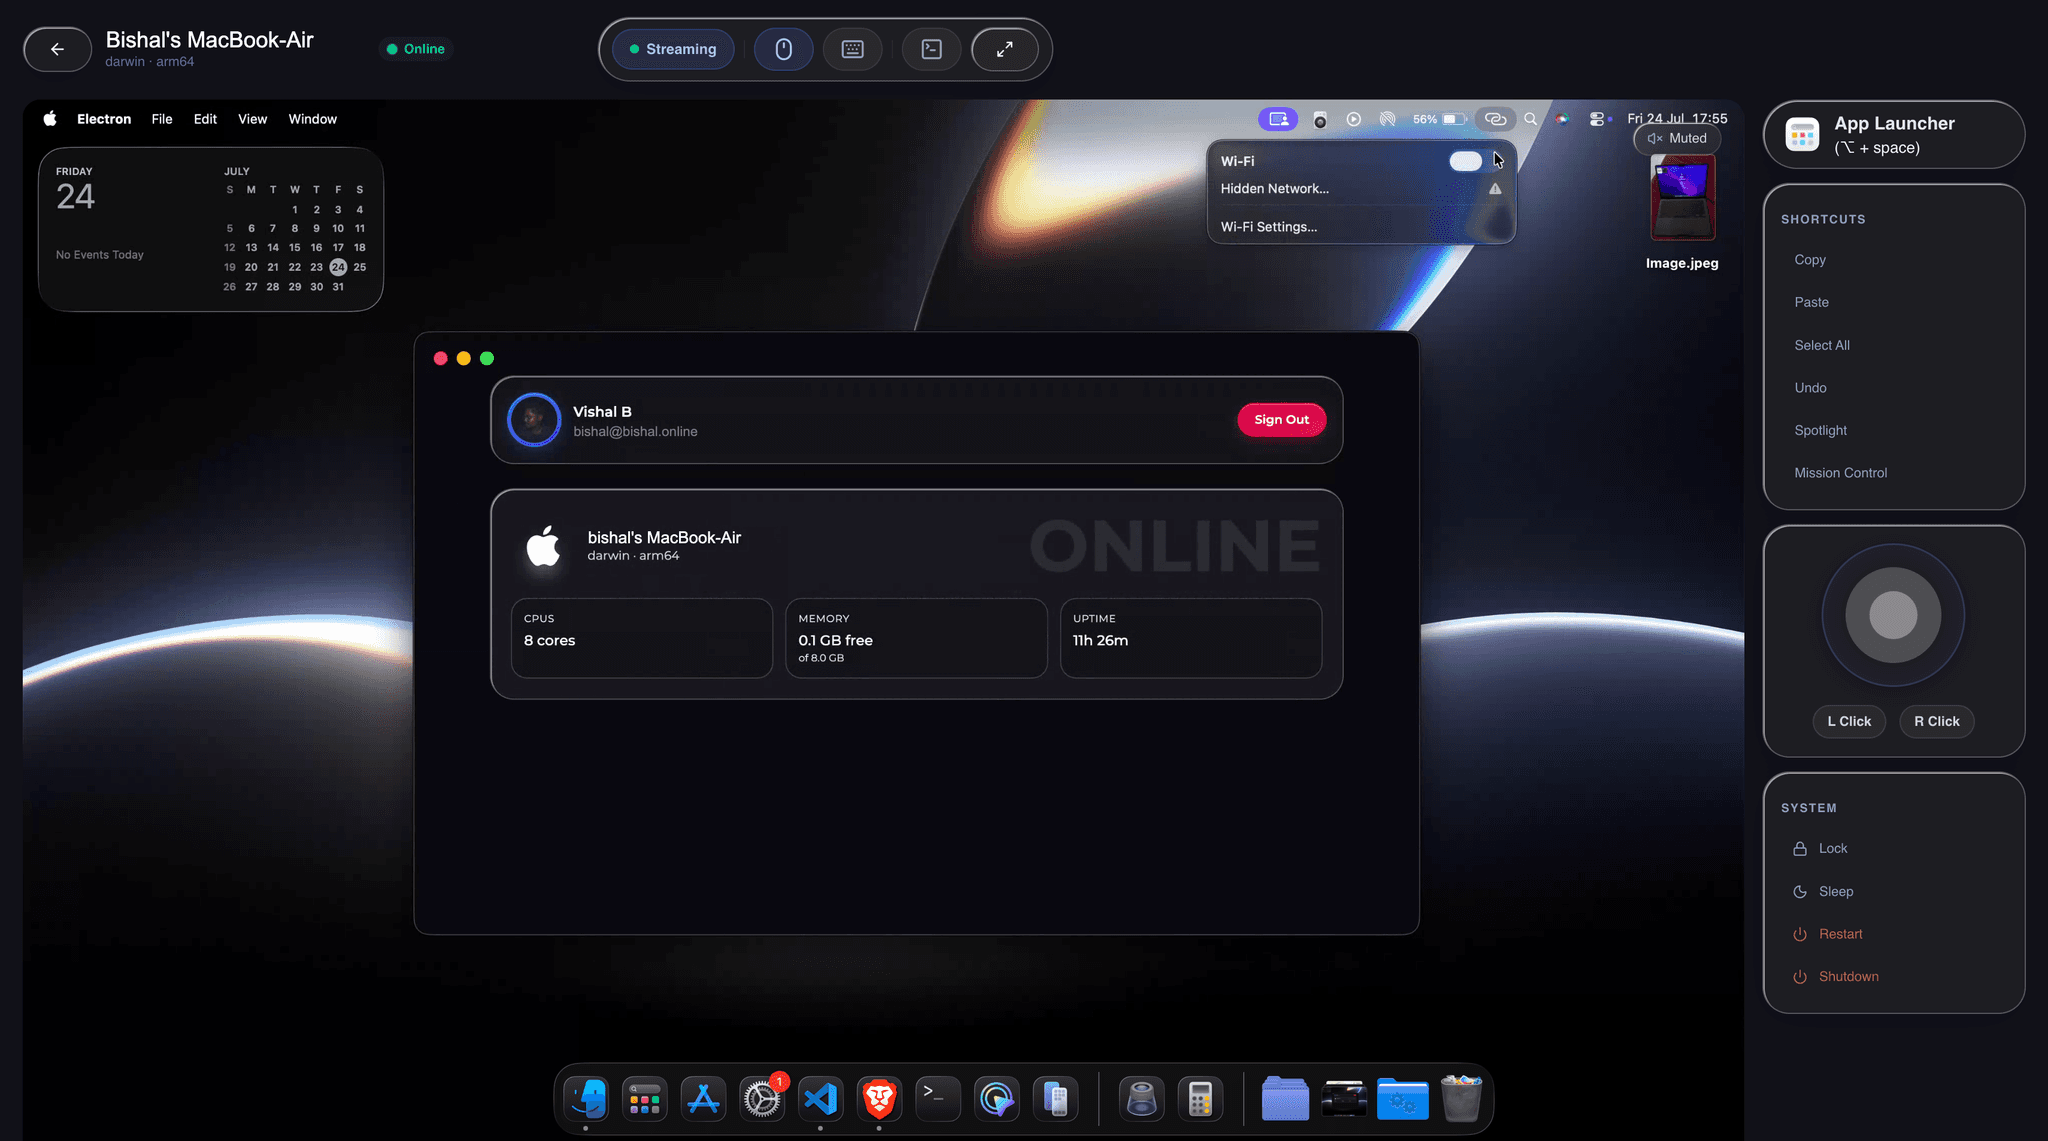Open the circular play-logo app in the dock
Viewport: 2048px width, 1141px height.
click(x=997, y=1099)
